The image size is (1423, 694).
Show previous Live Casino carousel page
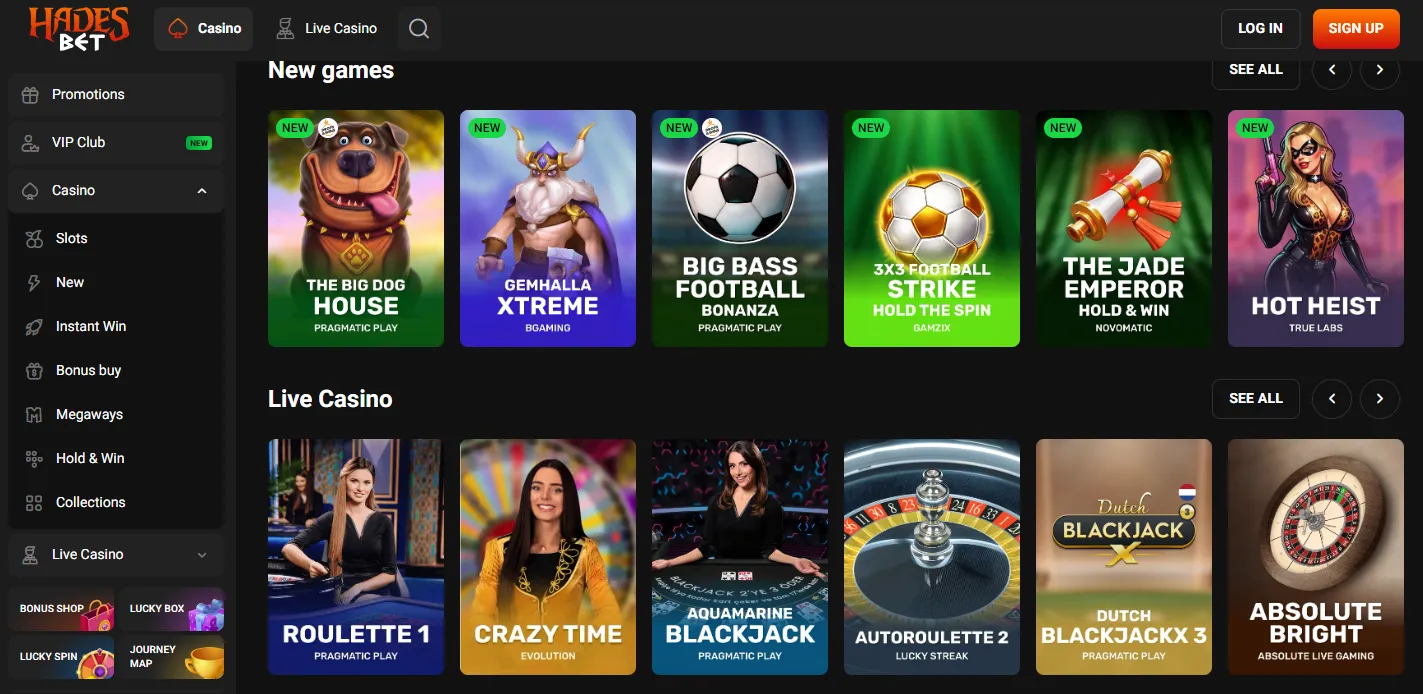[x=1332, y=398]
